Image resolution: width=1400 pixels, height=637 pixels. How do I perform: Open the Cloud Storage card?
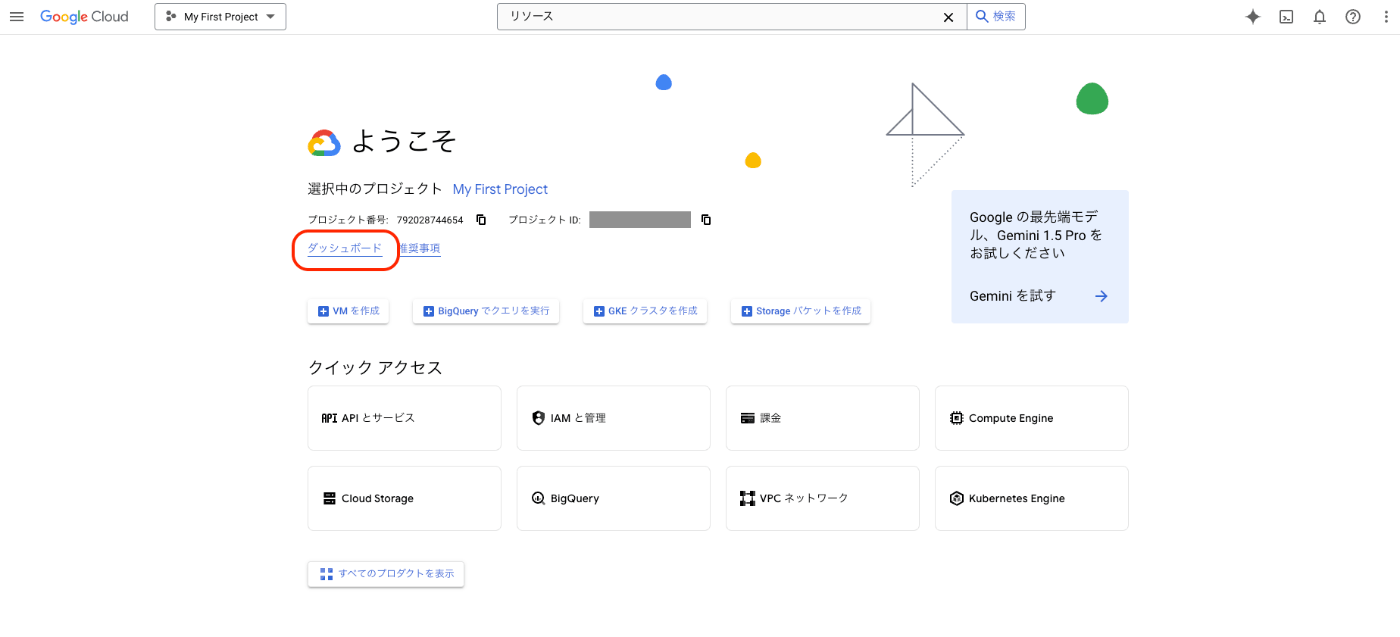click(x=404, y=498)
